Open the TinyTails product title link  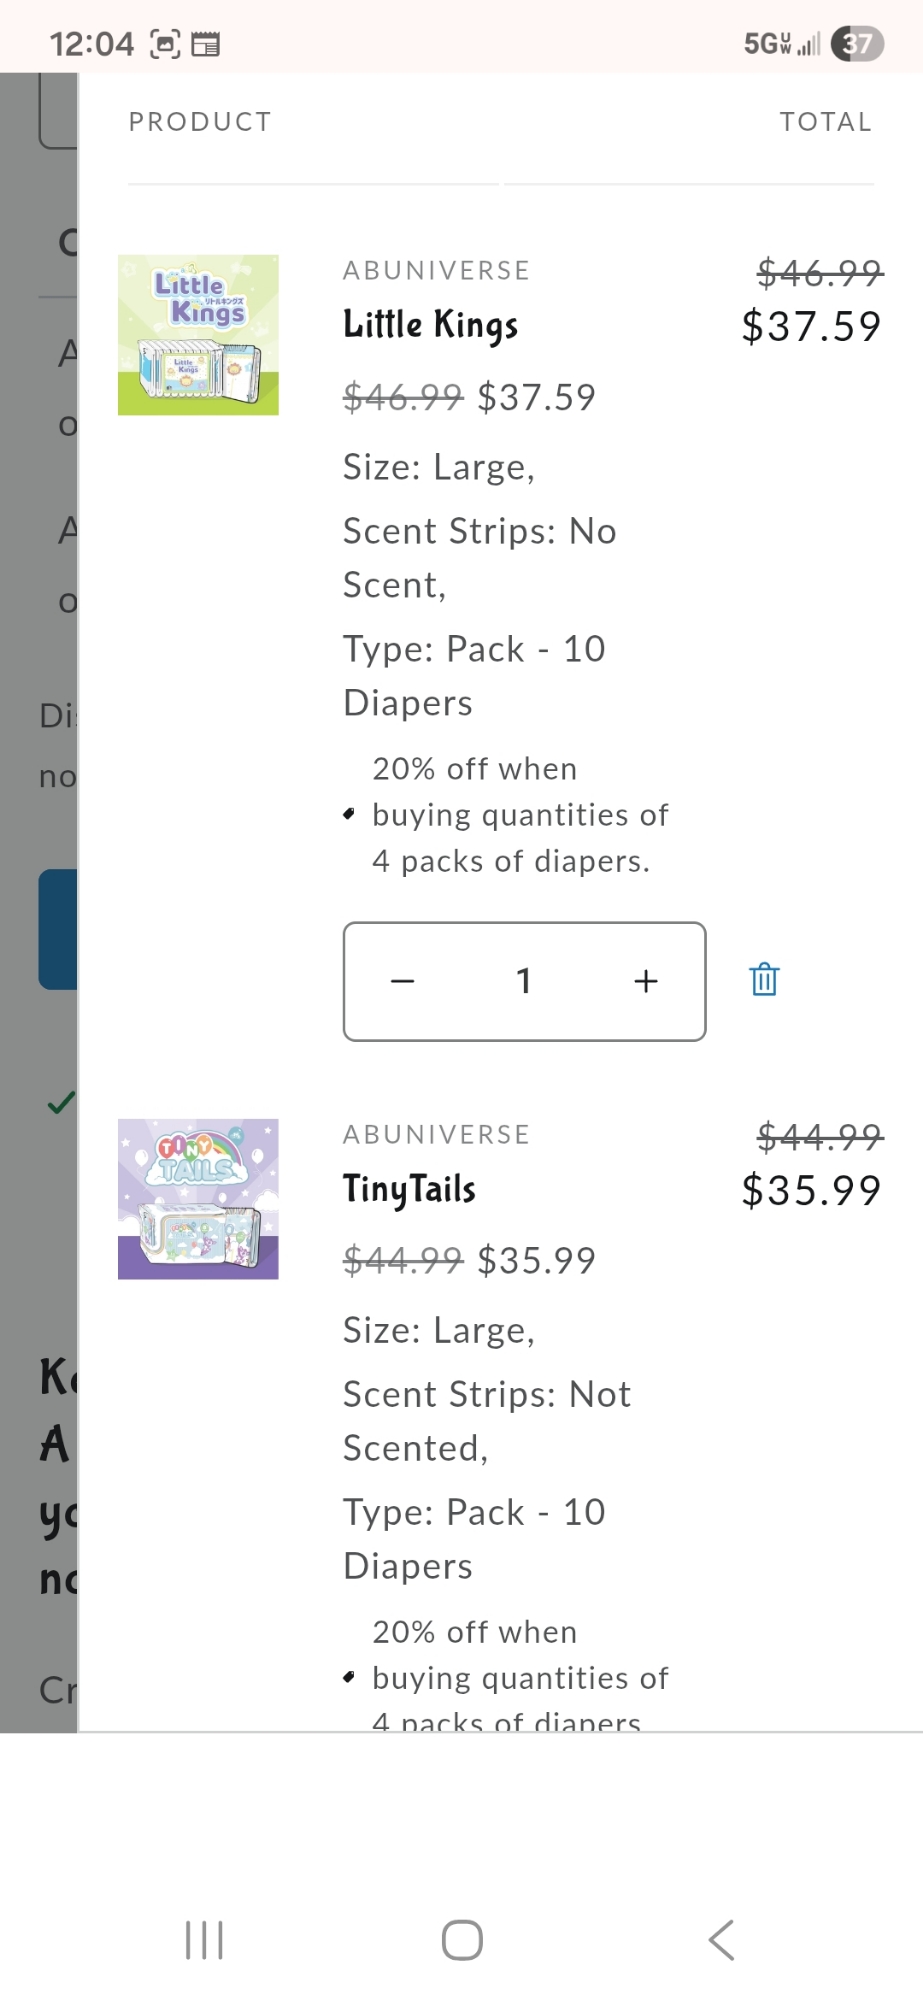(x=409, y=1189)
